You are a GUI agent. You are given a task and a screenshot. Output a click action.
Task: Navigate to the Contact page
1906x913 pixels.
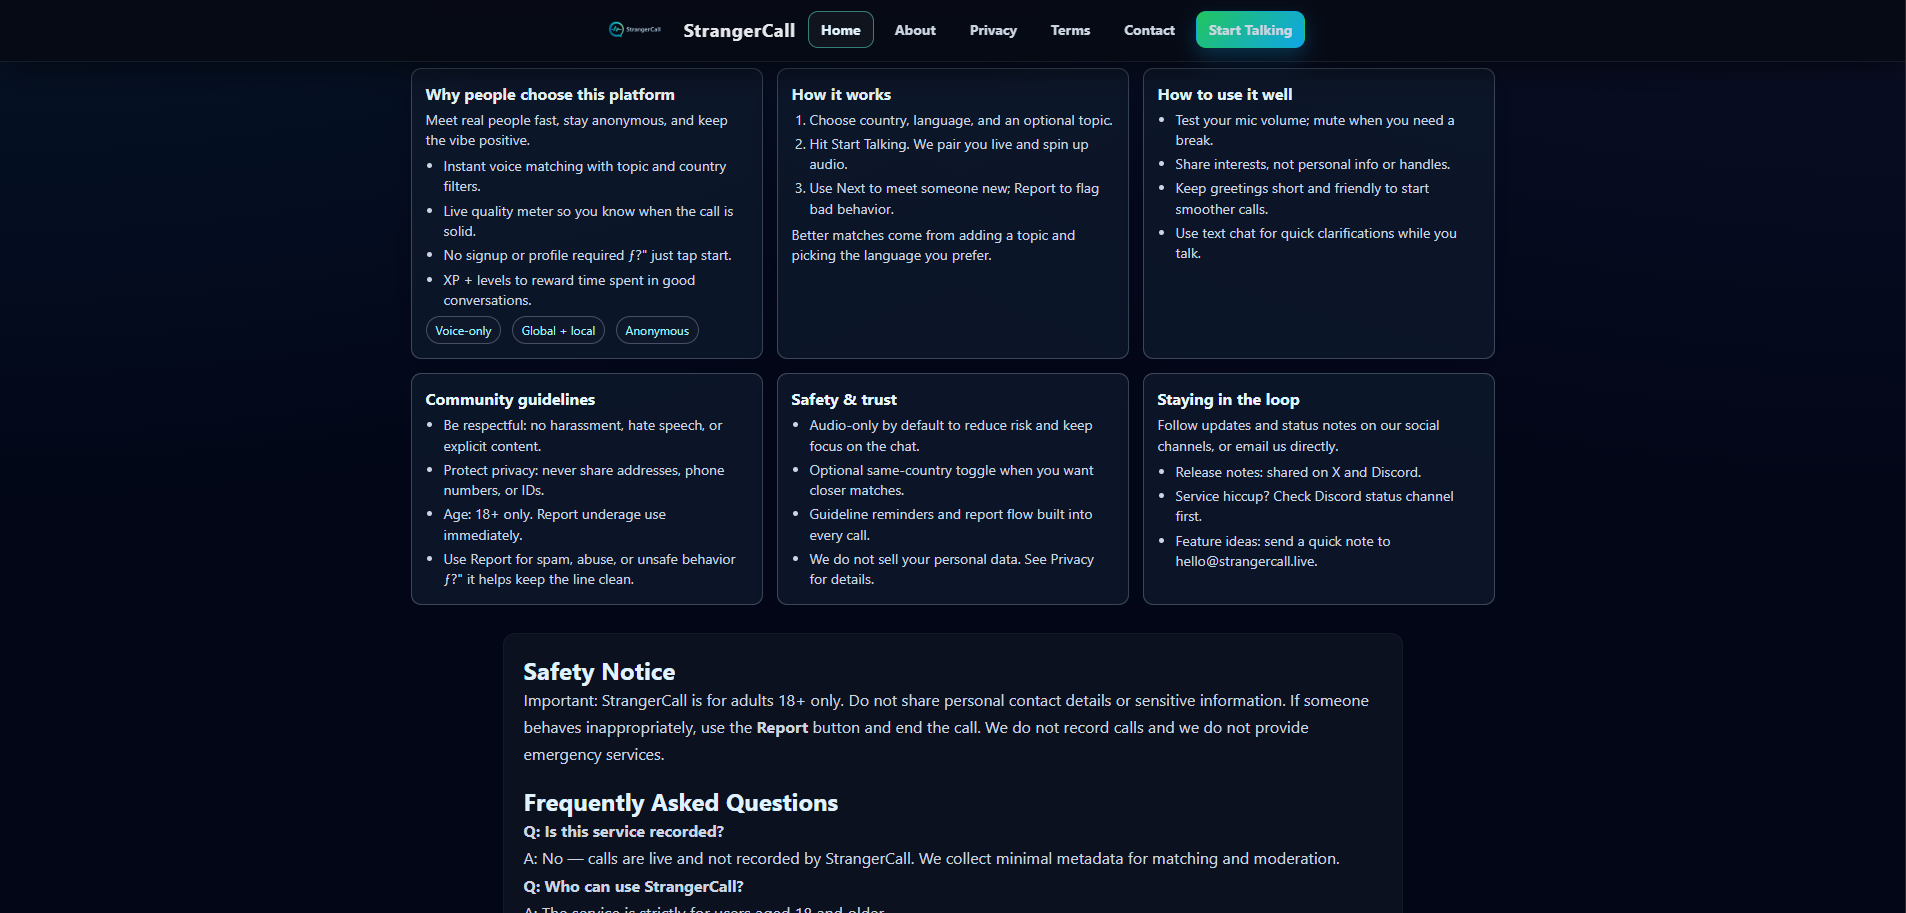point(1149,30)
